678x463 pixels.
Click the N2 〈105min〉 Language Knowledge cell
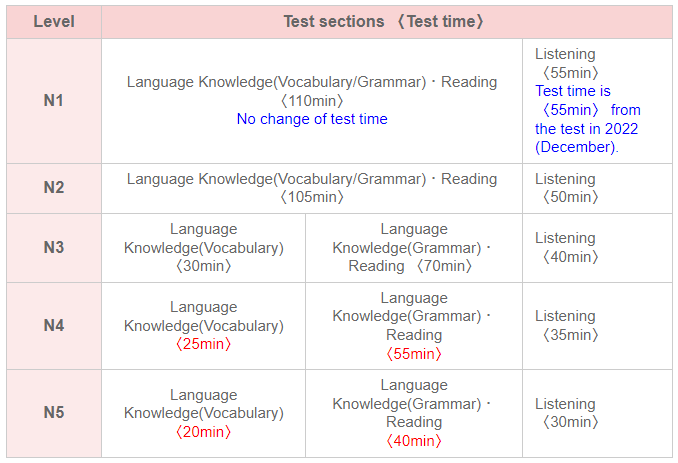(x=312, y=188)
